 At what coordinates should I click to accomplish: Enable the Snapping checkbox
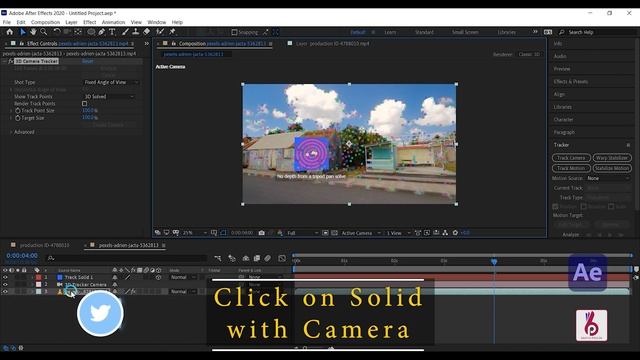pyautogui.click(x=234, y=32)
